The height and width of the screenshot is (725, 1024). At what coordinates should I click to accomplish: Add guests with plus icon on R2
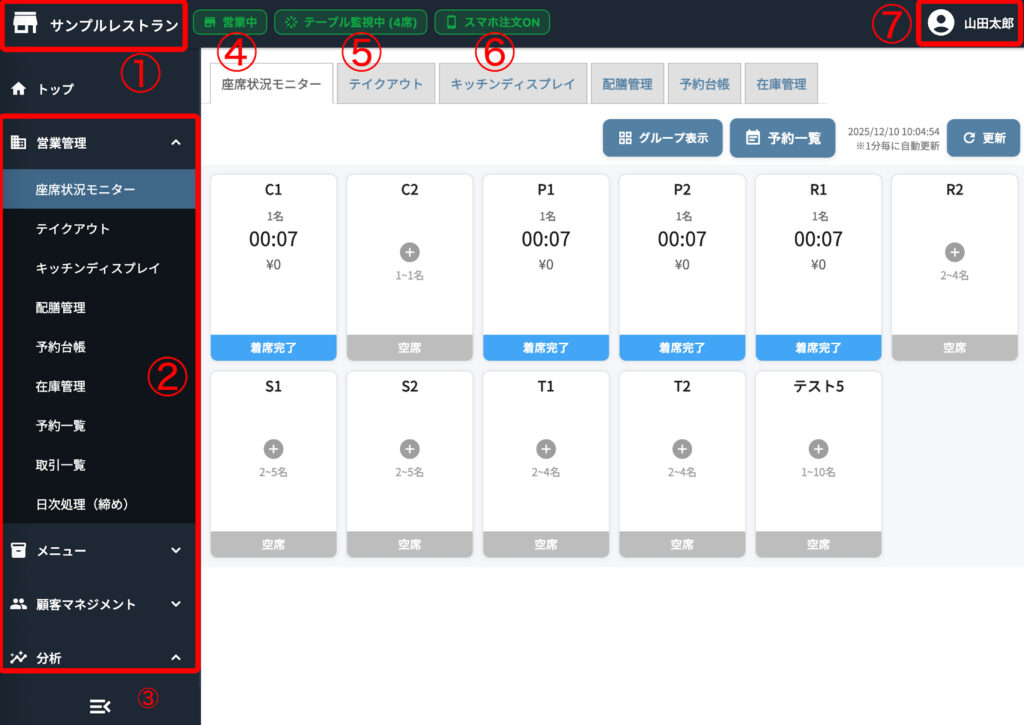click(x=954, y=252)
